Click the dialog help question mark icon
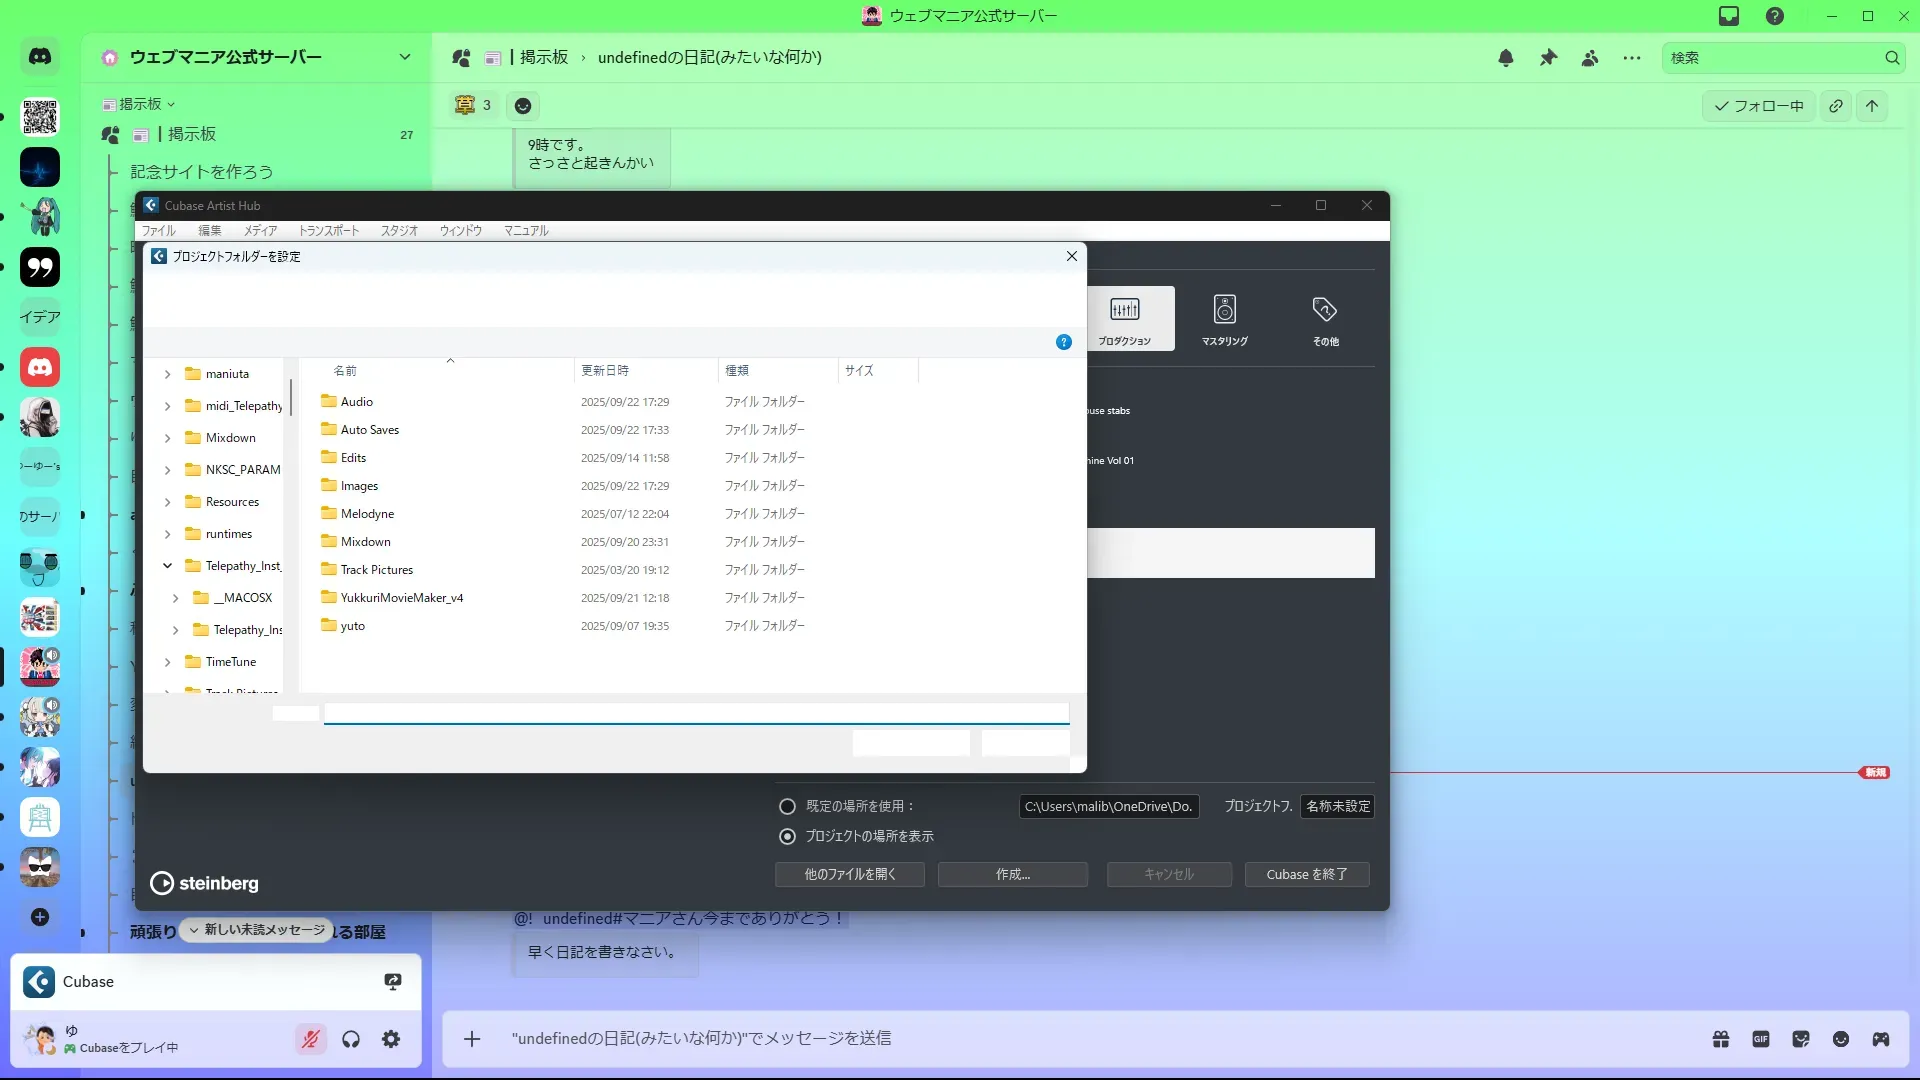 1063,342
